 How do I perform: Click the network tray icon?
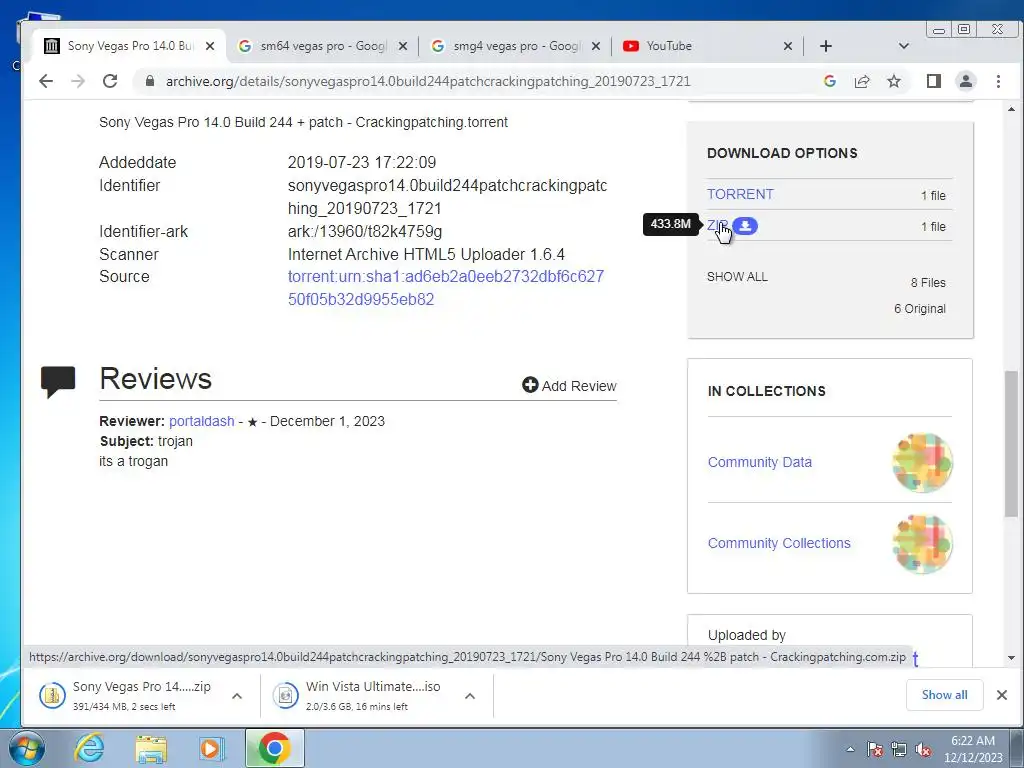(x=899, y=749)
